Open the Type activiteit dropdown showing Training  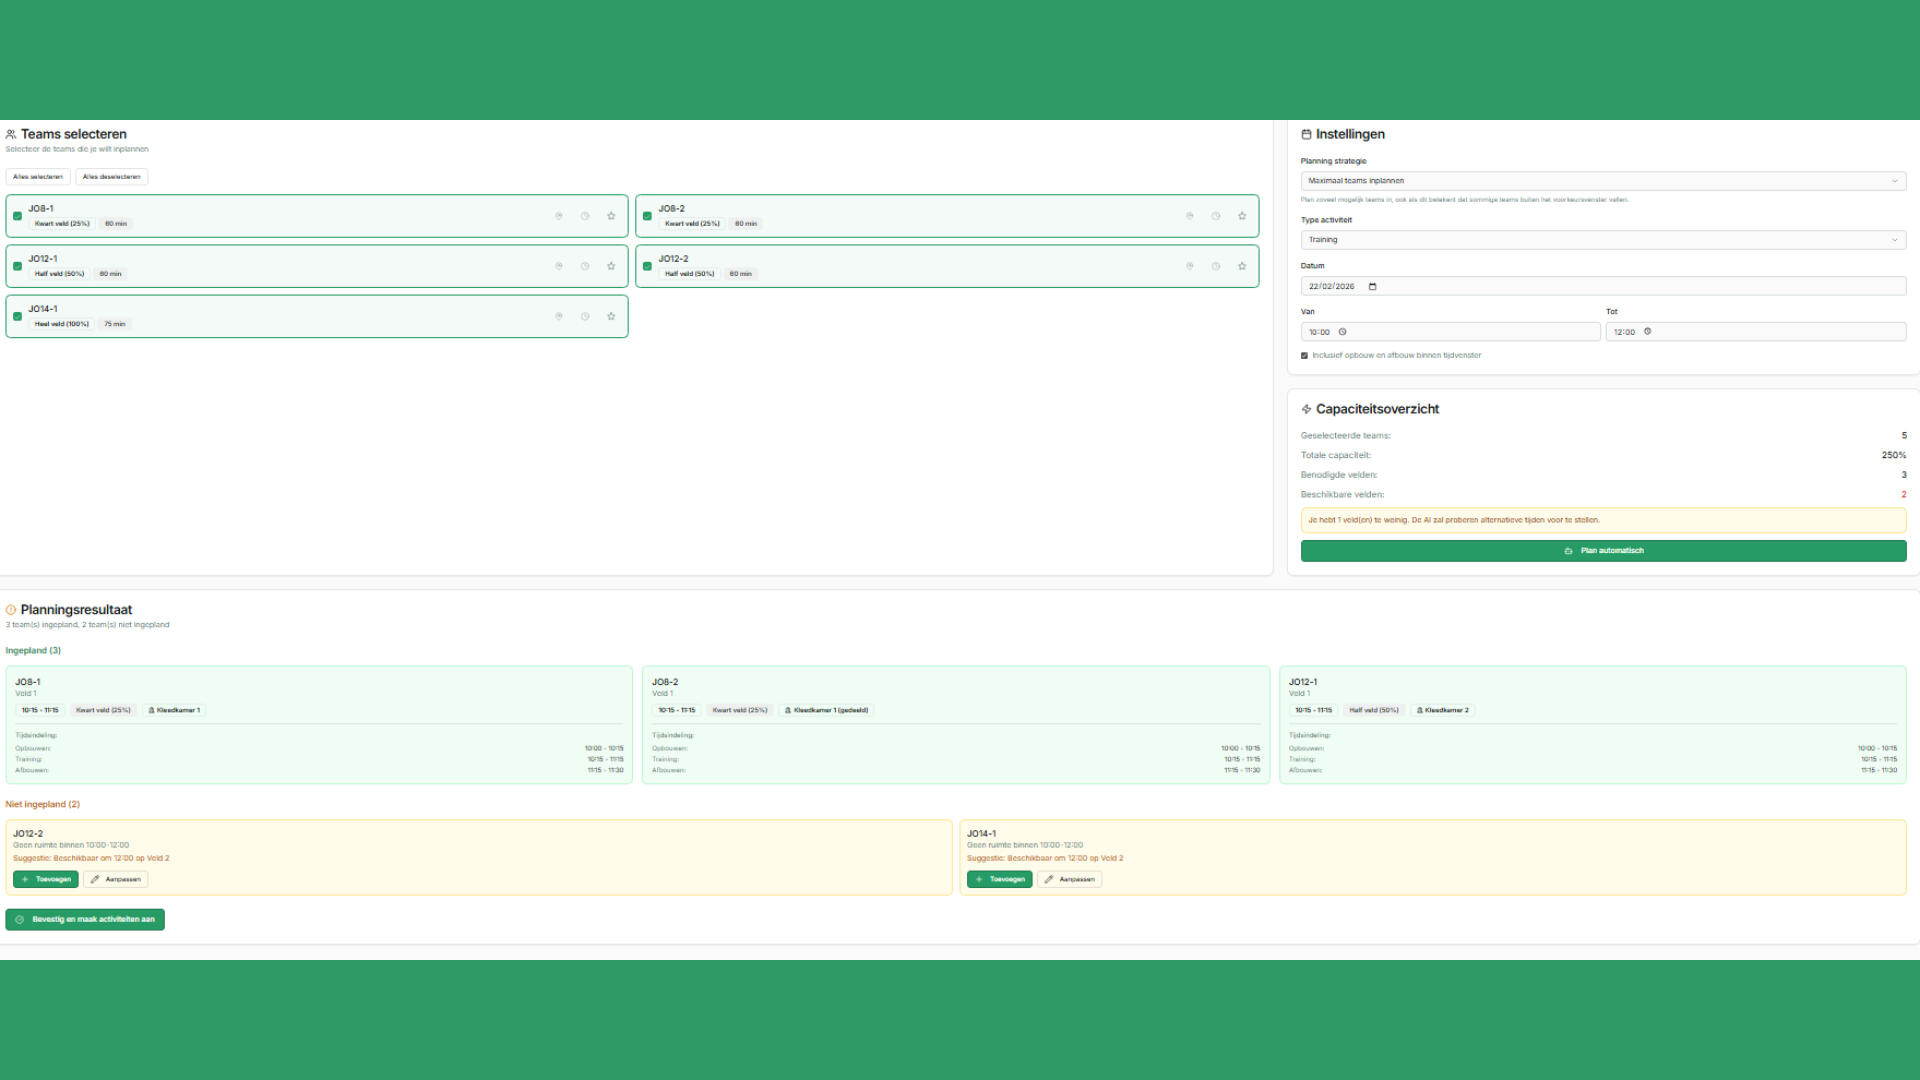coord(1602,239)
